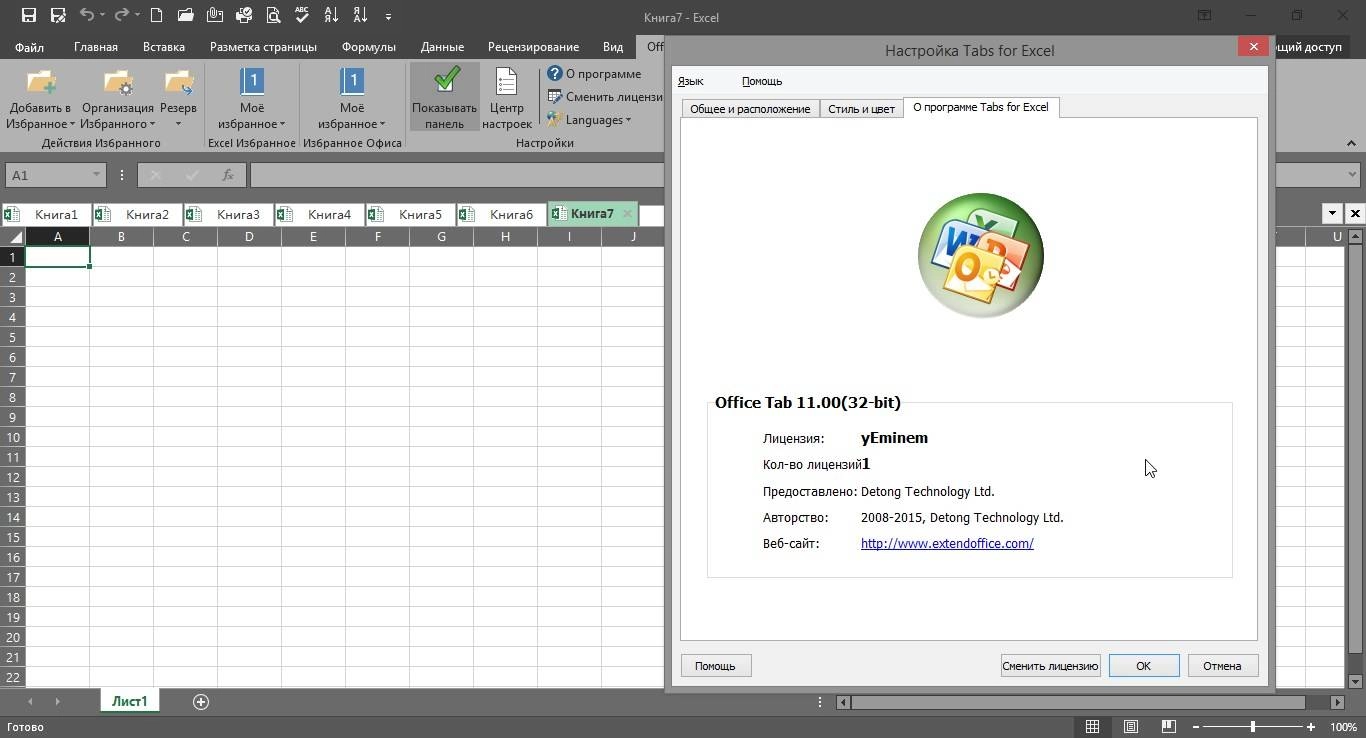Expand the formula bar chevron
Screen dimensions: 1366x738
pos(1353,175)
